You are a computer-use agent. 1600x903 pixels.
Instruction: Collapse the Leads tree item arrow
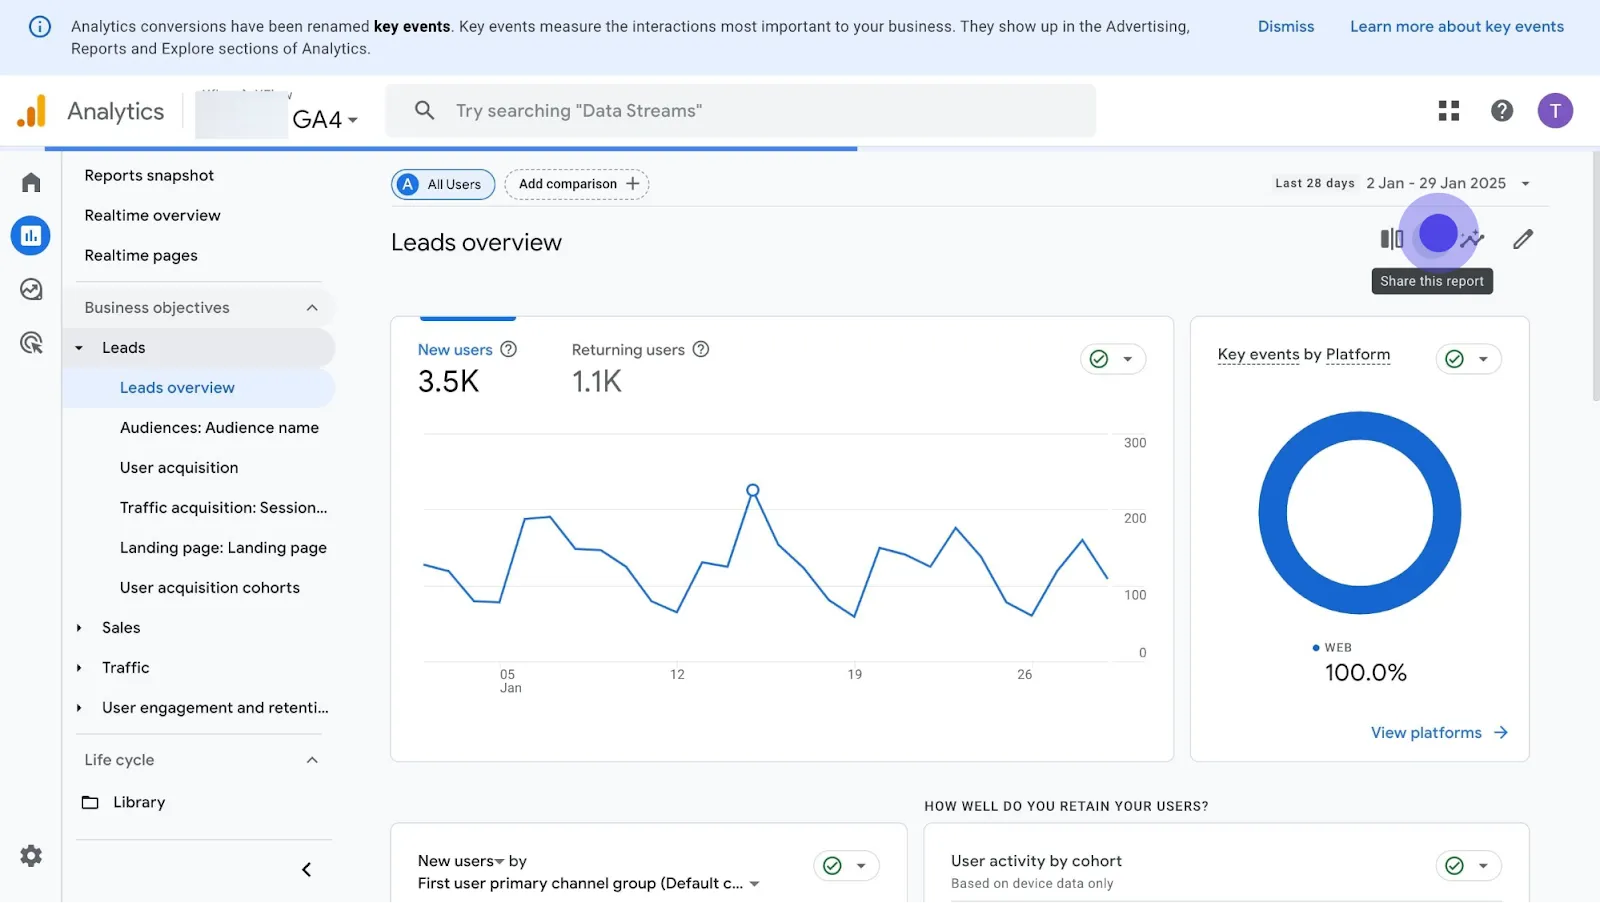point(79,348)
